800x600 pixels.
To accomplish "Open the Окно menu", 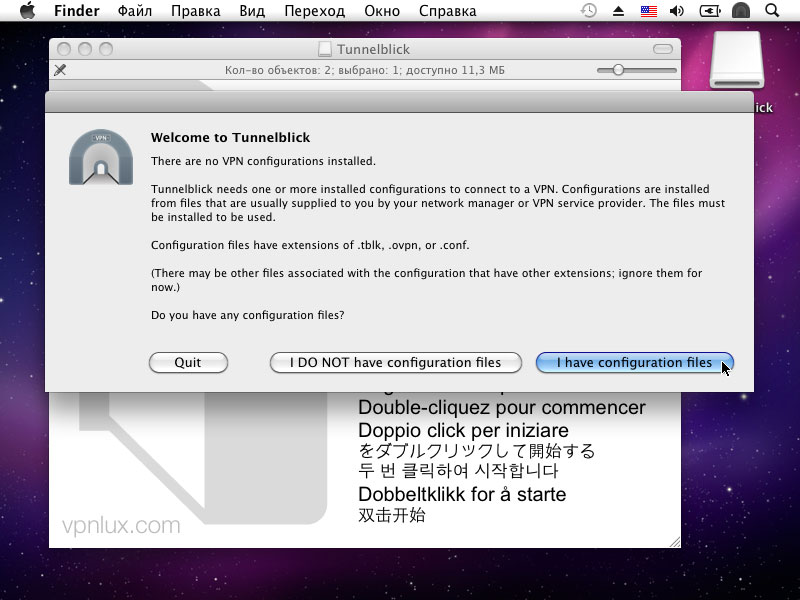I will (x=382, y=11).
